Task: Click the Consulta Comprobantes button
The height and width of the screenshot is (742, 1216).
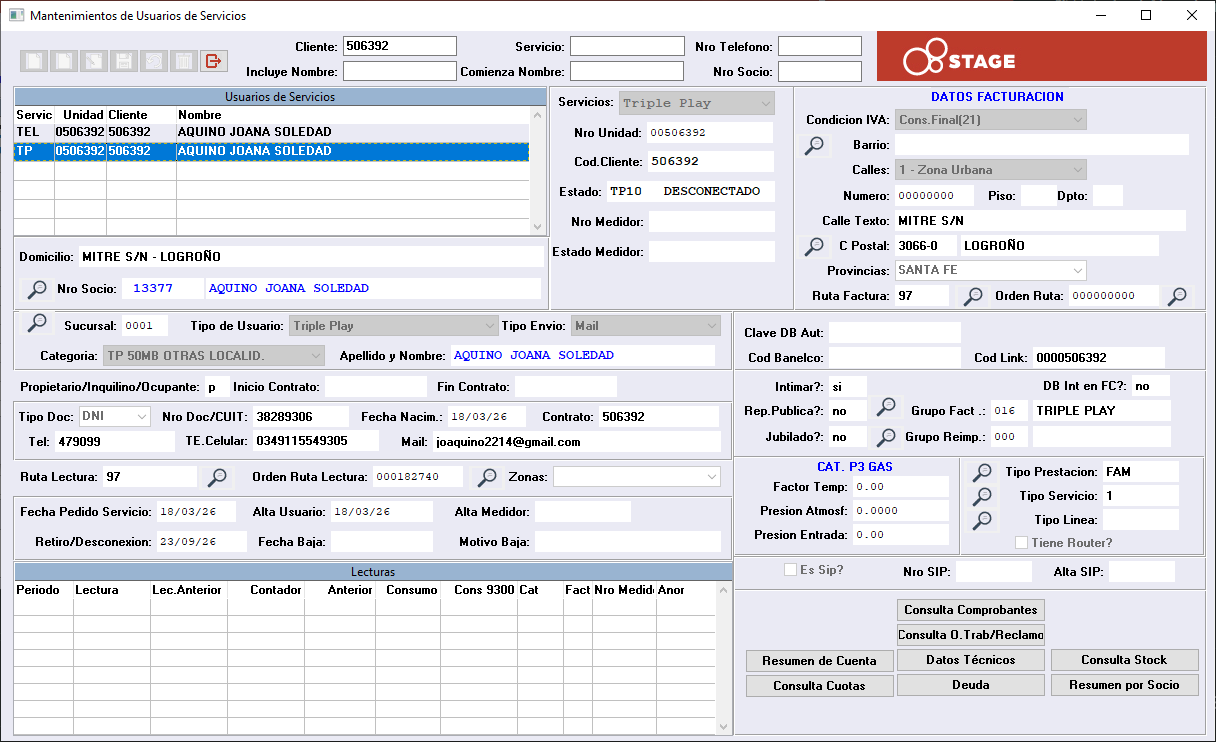Action: (970, 610)
